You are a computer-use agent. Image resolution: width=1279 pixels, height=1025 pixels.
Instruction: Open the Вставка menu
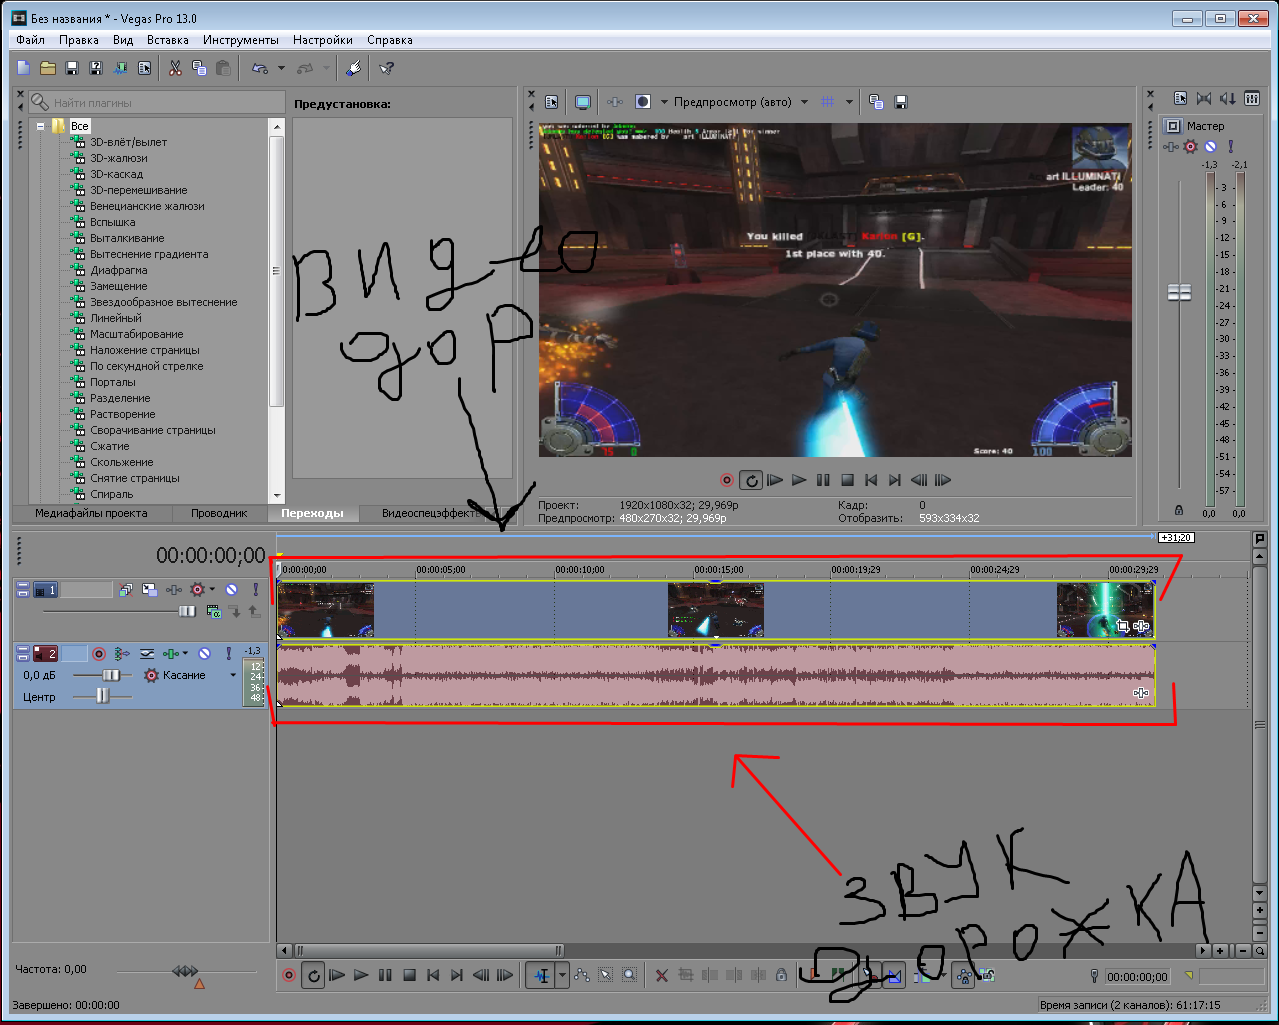click(x=167, y=40)
